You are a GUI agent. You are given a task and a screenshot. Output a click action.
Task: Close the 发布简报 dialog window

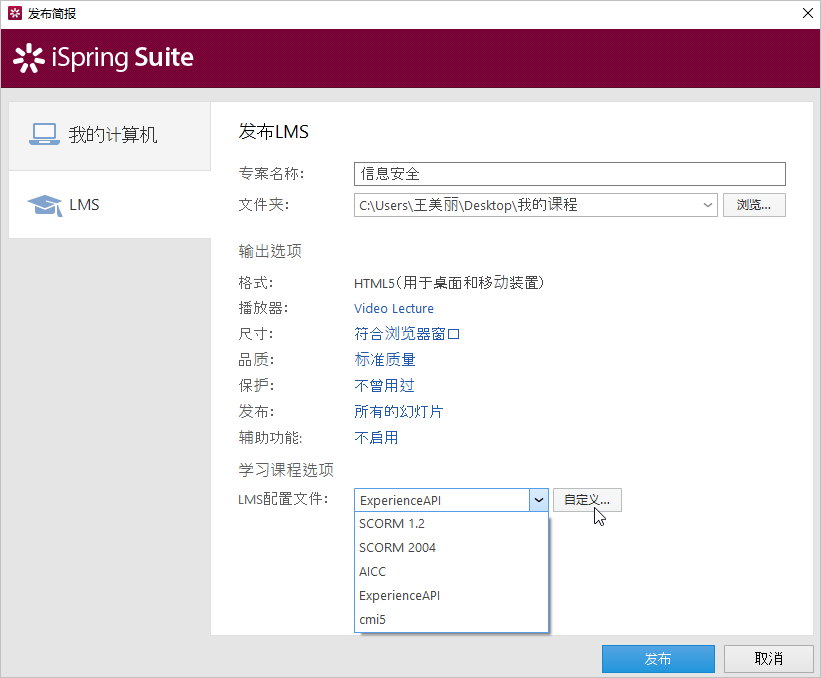coord(808,13)
